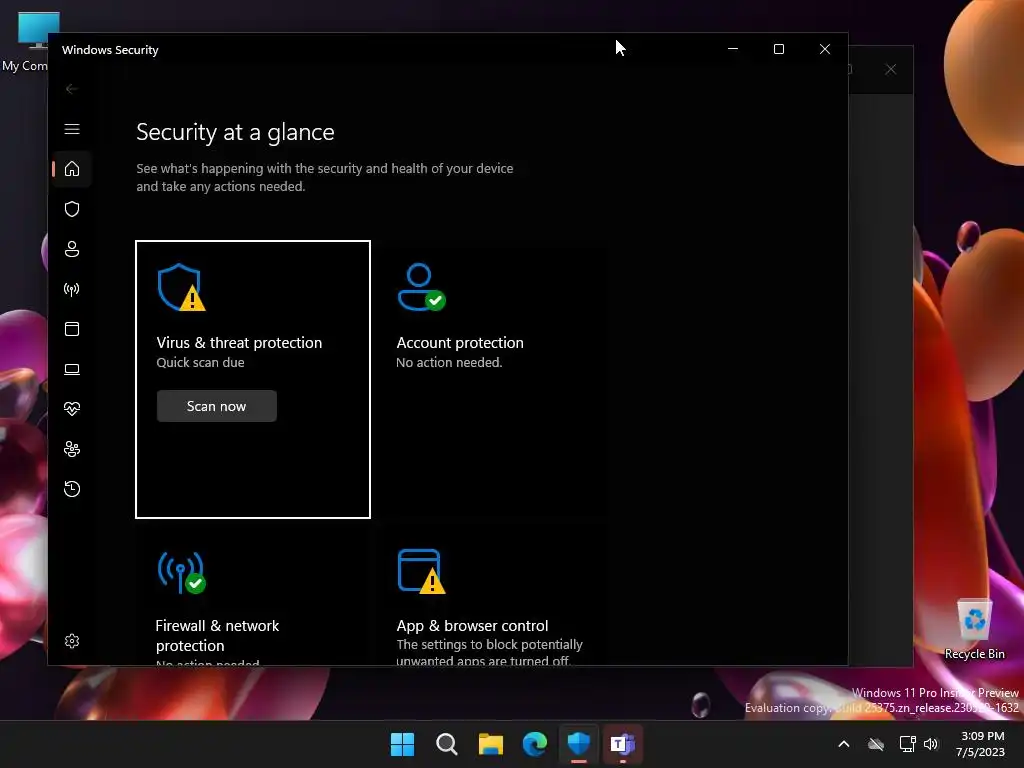This screenshot has height=768, width=1024.
Task: Open Family options sidebar icon
Action: pyautogui.click(x=72, y=449)
